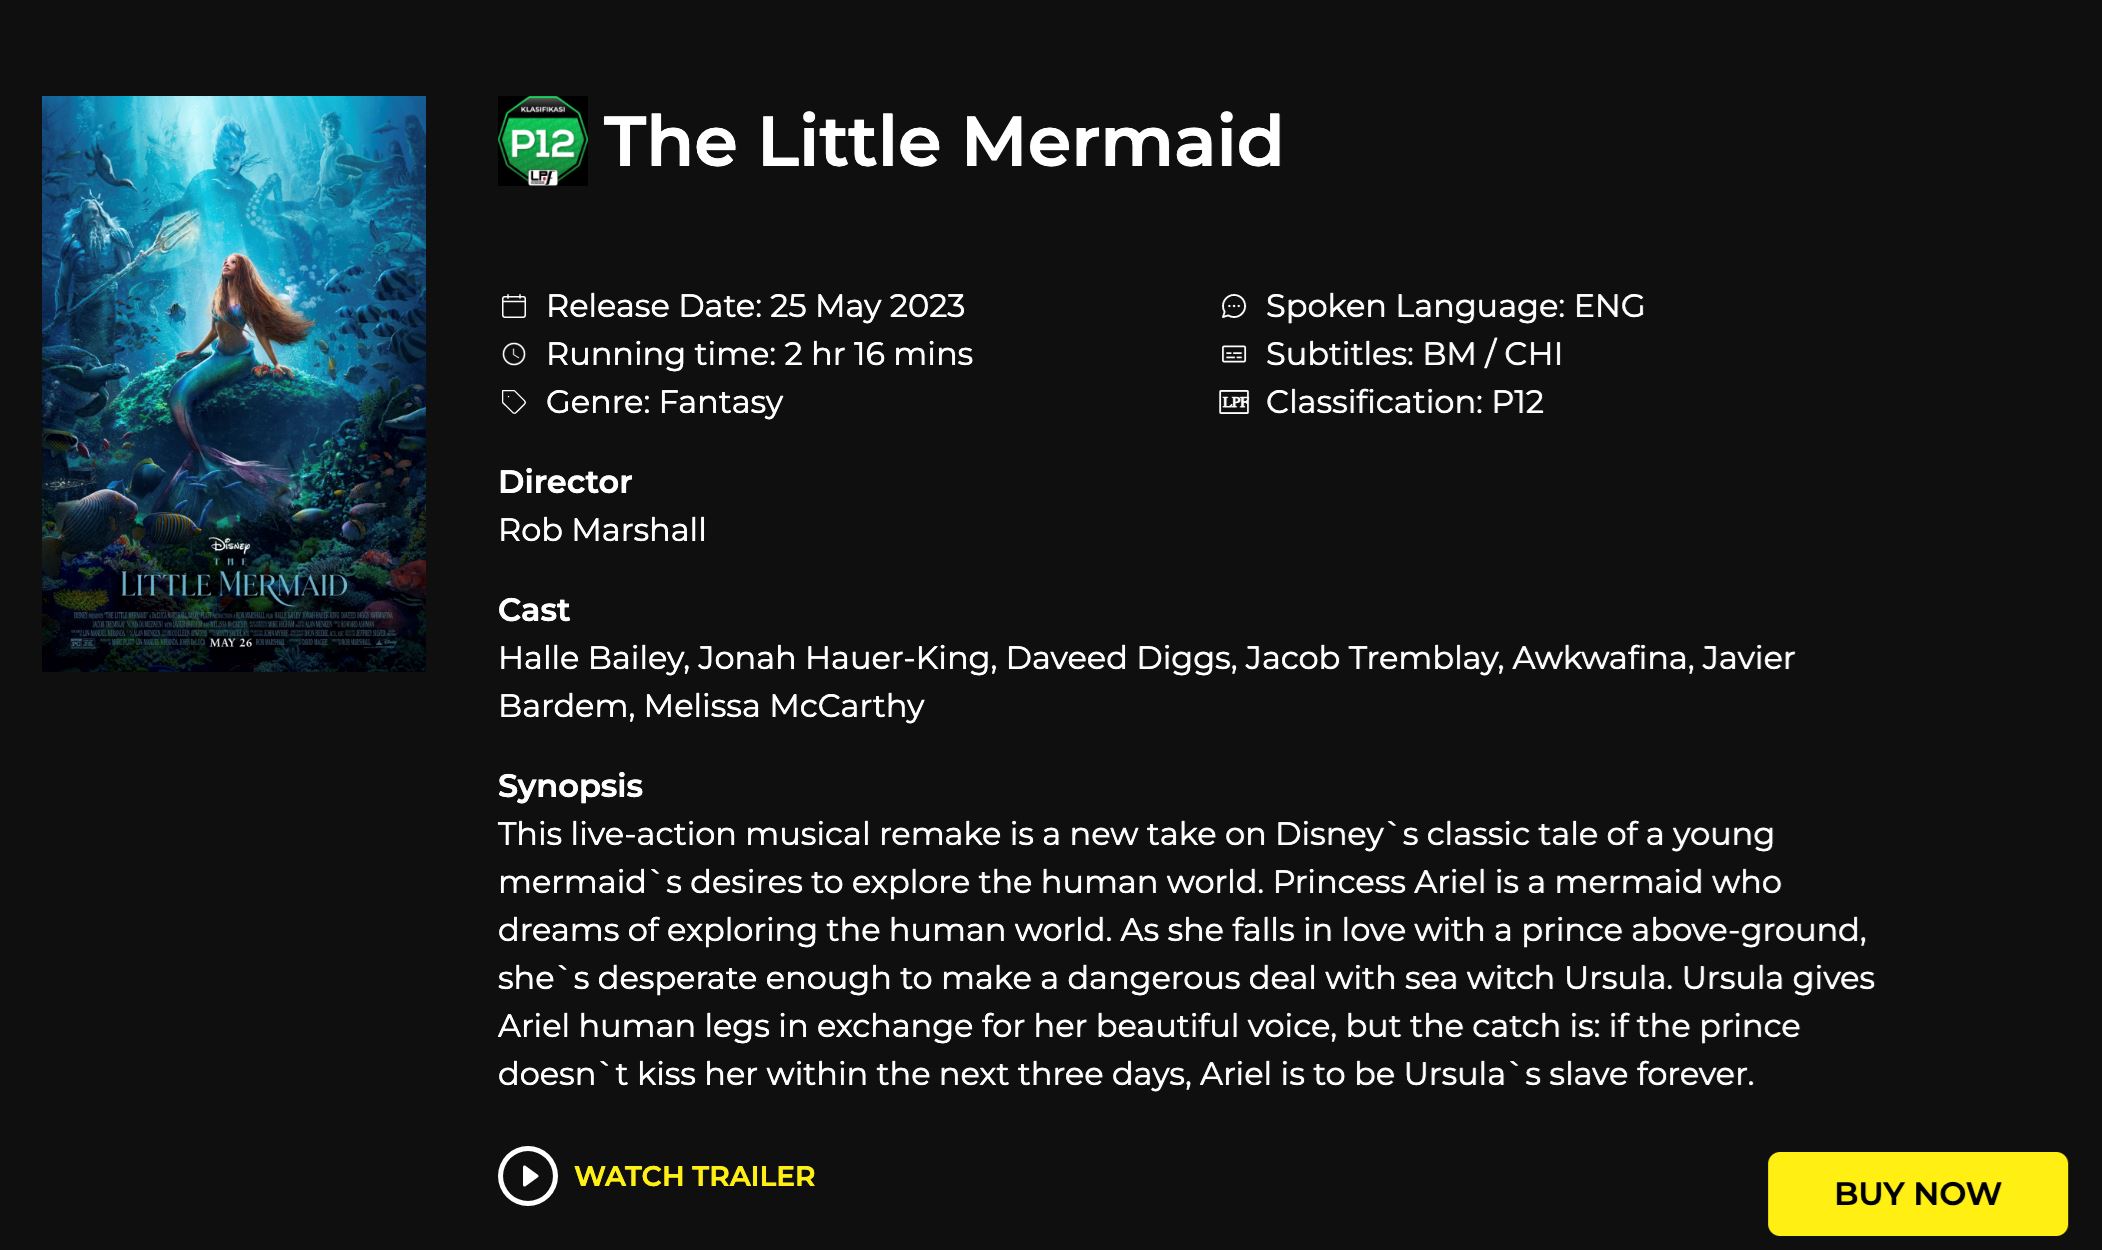Click the Synopsis heading

570,786
